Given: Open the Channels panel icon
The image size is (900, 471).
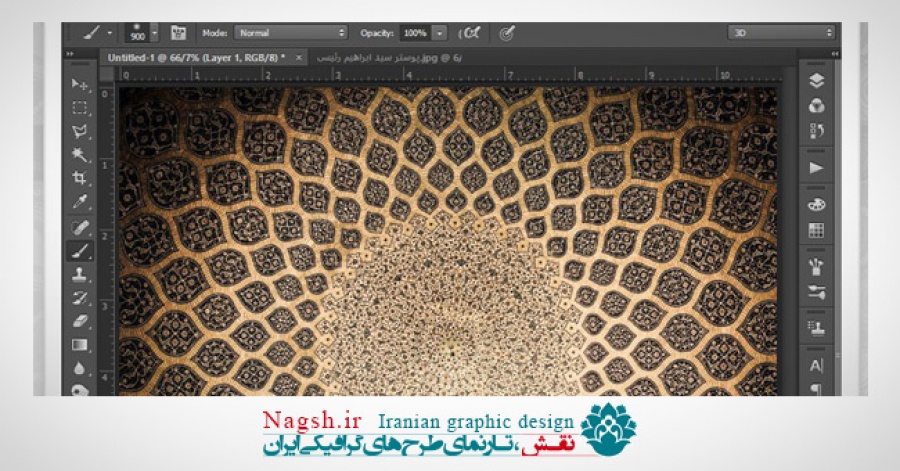Looking at the screenshot, I should coord(816,106).
